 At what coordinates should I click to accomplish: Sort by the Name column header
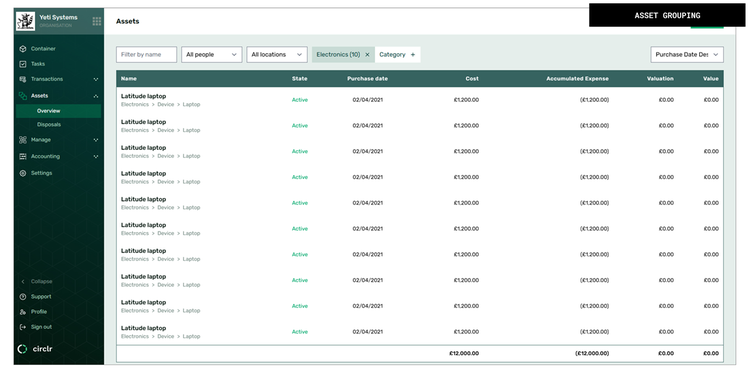tap(129, 78)
